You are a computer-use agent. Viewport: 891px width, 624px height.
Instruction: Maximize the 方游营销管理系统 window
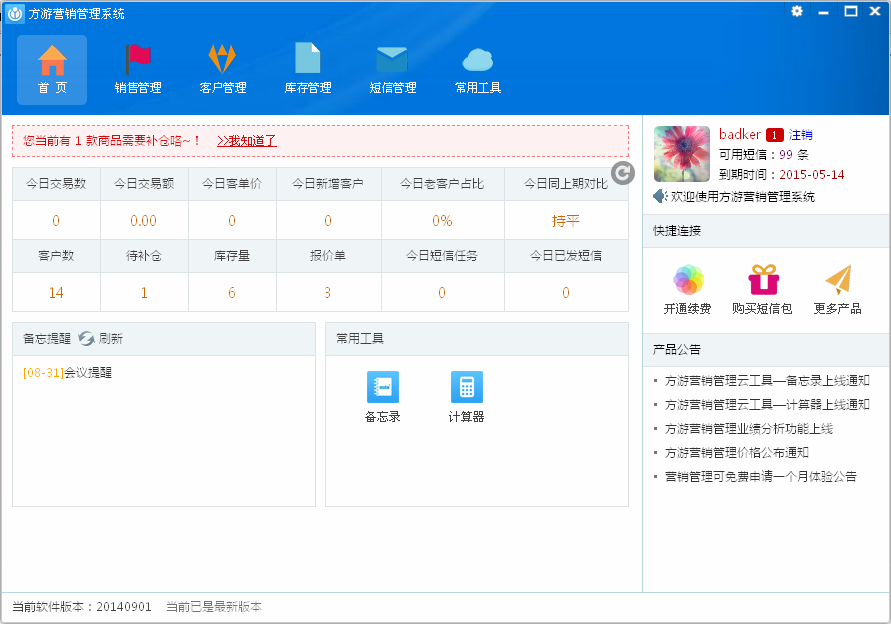coord(851,11)
